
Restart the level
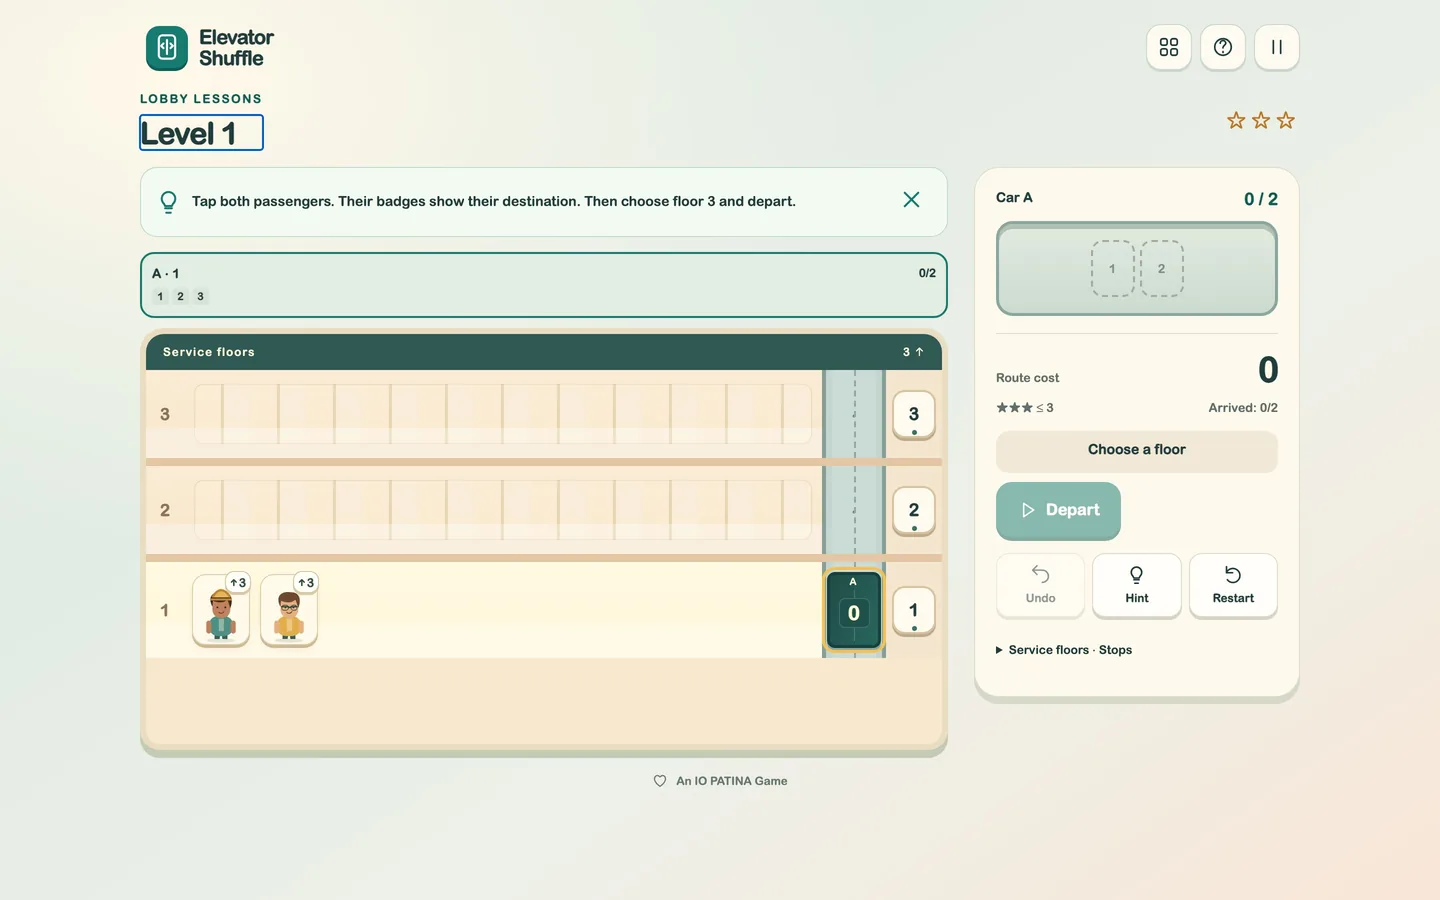(x=1233, y=585)
